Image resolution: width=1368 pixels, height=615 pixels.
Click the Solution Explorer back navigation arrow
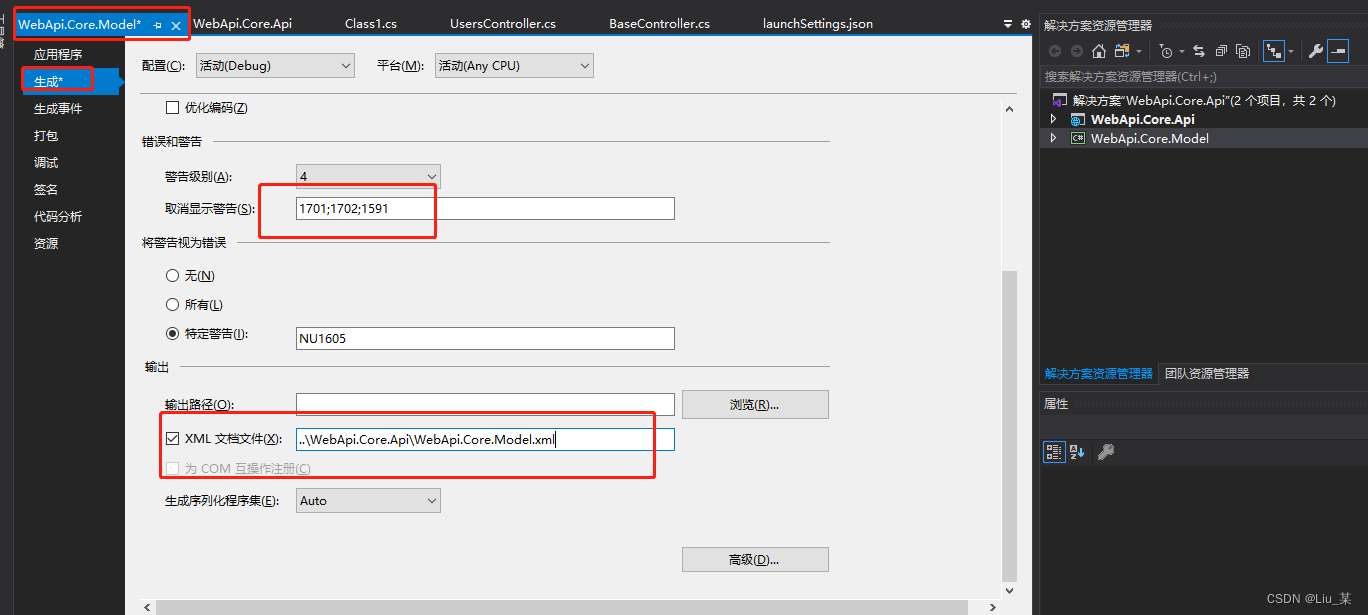(x=1056, y=50)
